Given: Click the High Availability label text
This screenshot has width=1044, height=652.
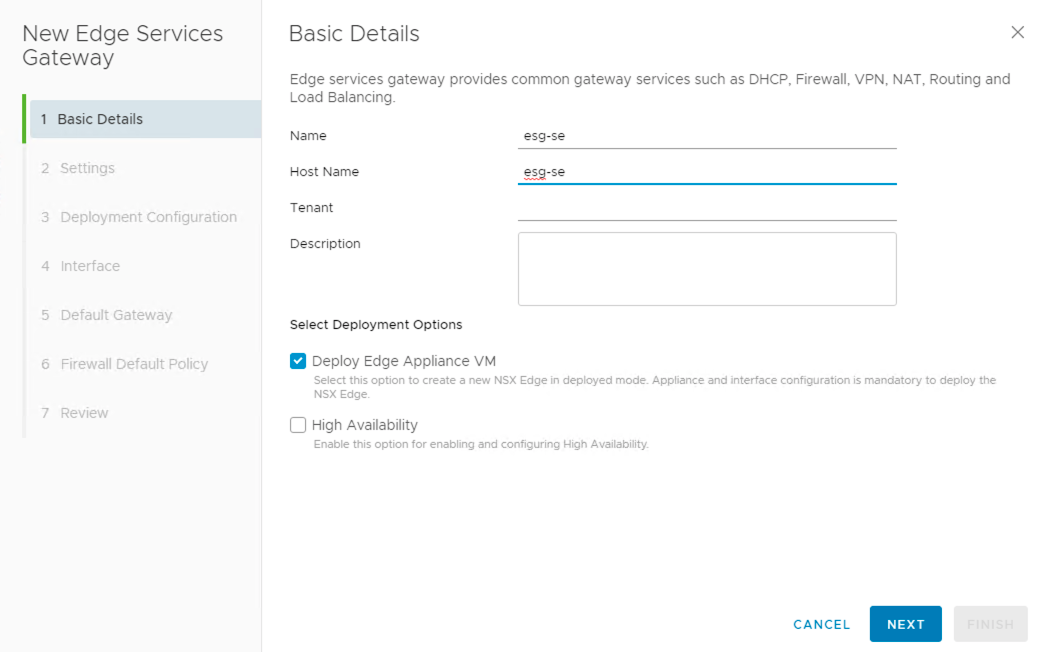Looking at the screenshot, I should tap(364, 425).
